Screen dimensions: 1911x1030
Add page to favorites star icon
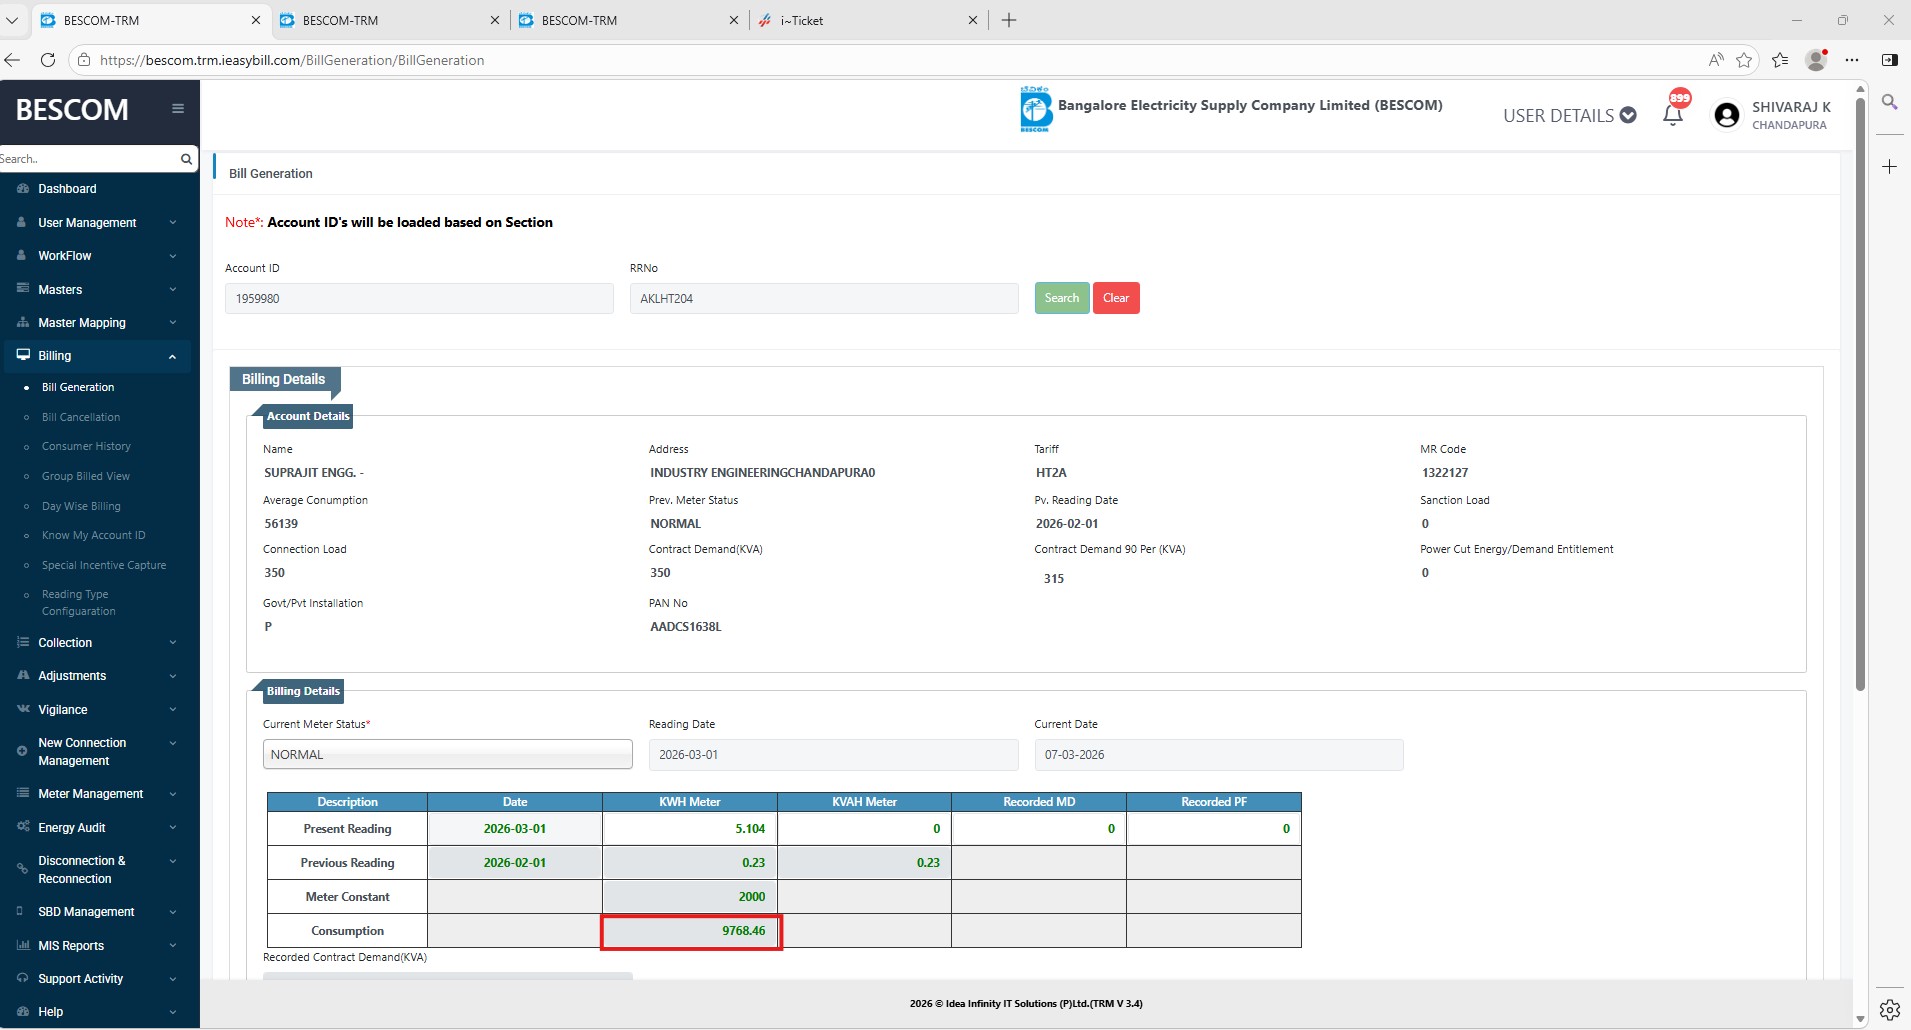point(1744,60)
